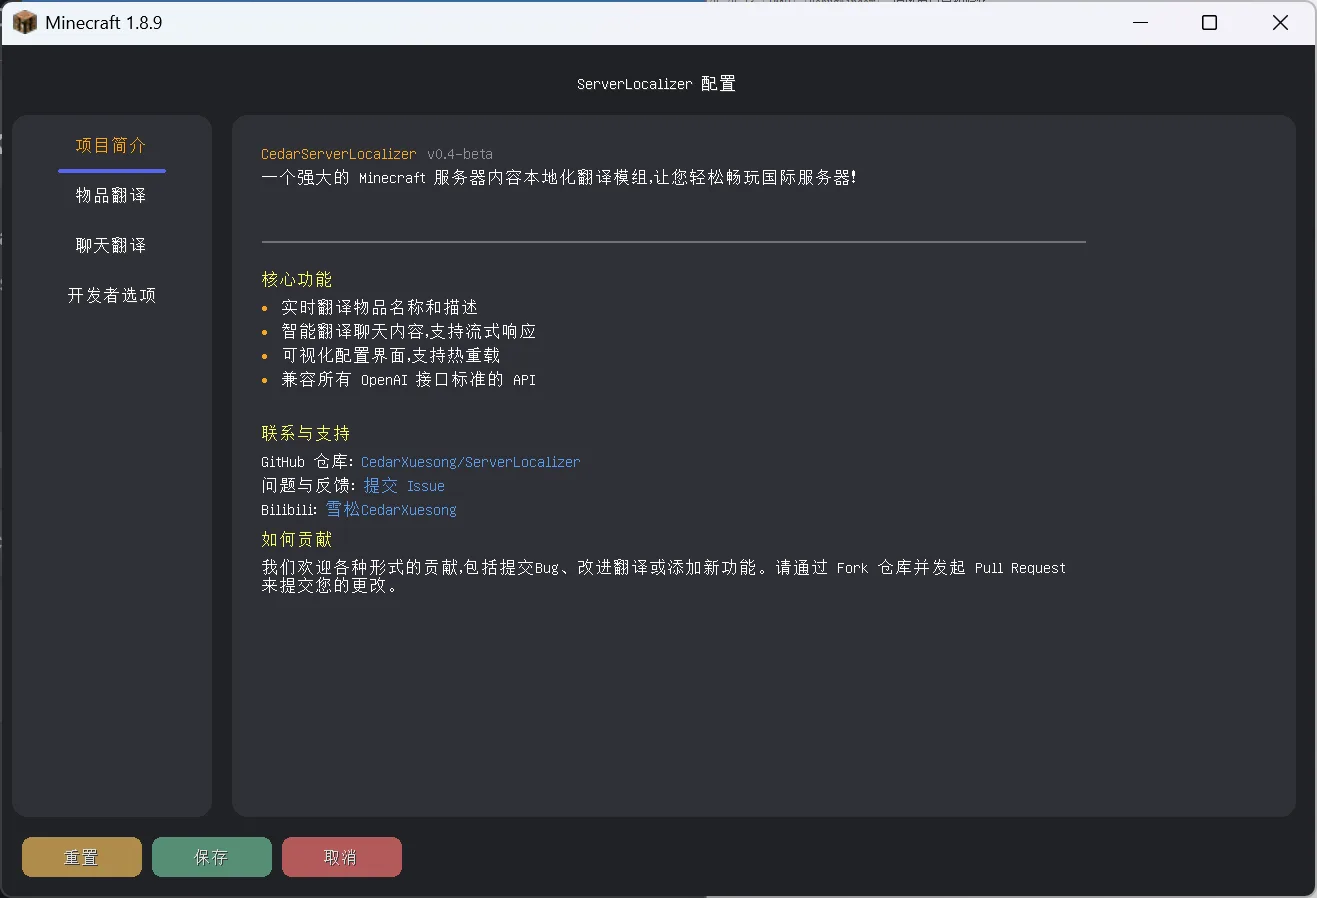Visit the 雪松CedarXuesong Bilibili link
The image size is (1317, 898).
[391, 510]
